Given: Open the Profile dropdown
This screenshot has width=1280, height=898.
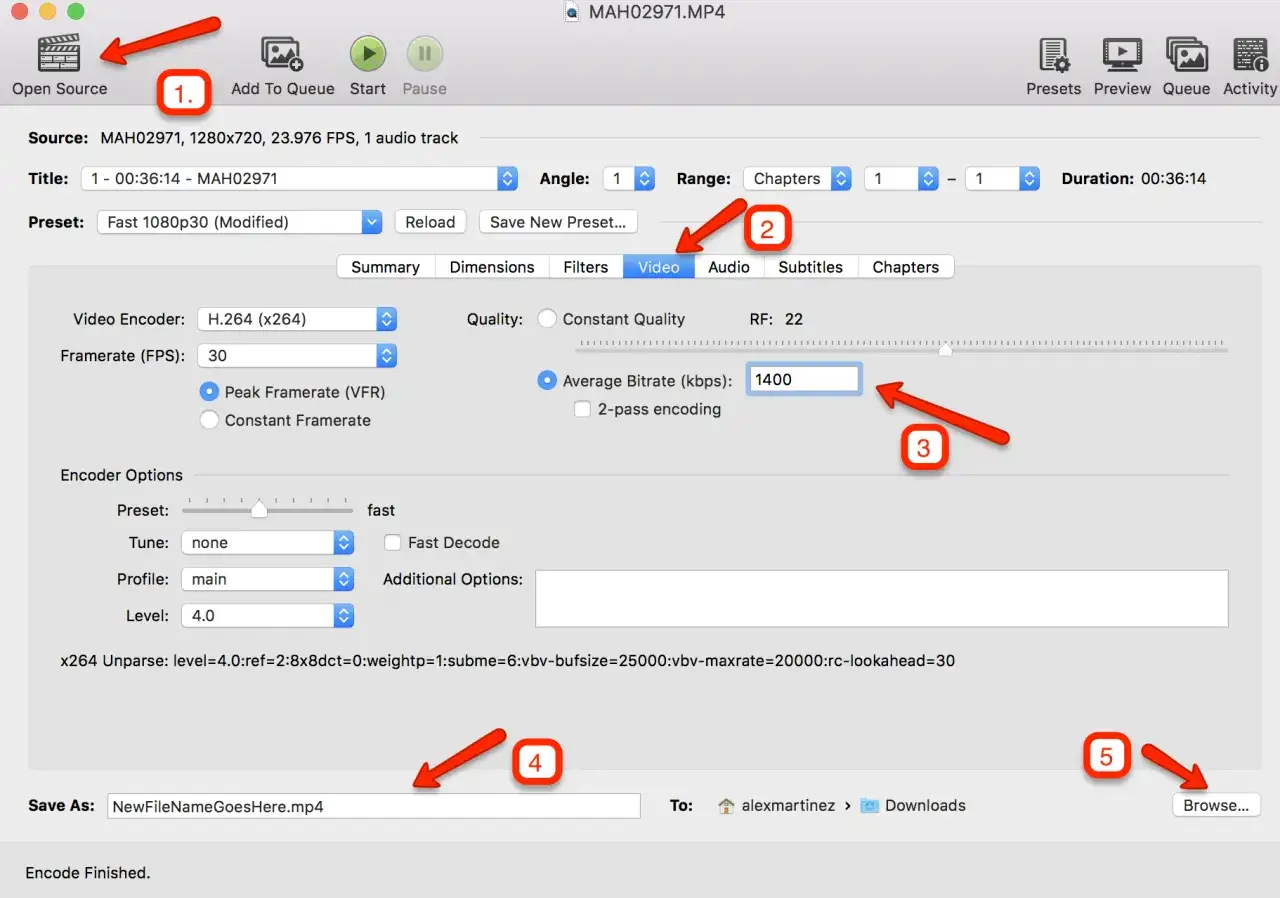Looking at the screenshot, I should [267, 579].
